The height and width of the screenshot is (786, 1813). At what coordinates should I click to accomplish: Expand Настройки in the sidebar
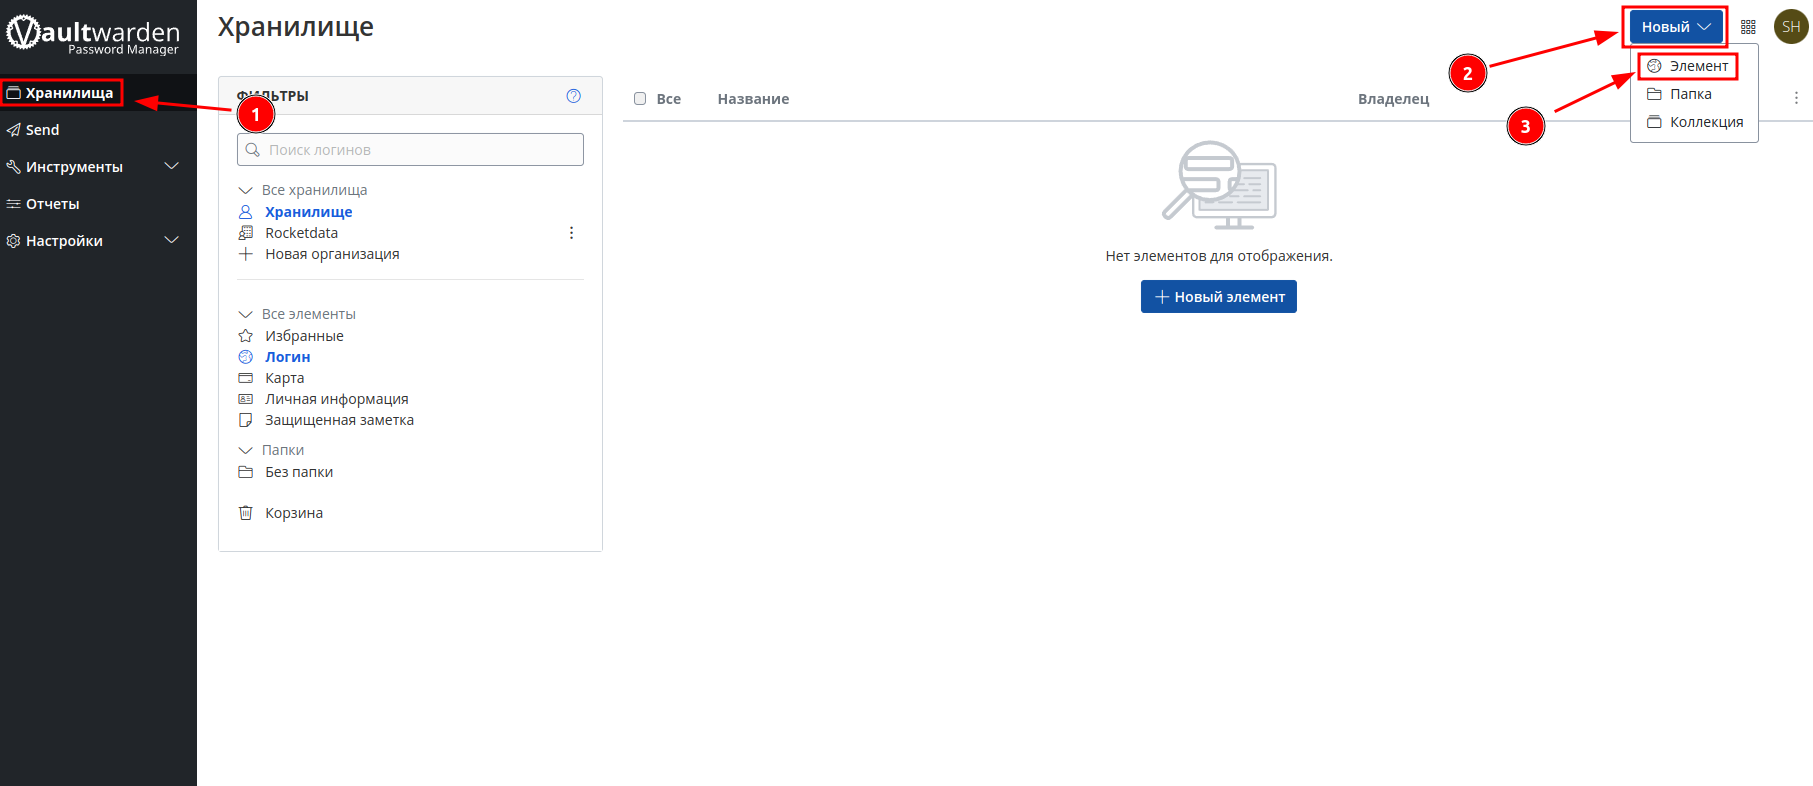(90, 241)
